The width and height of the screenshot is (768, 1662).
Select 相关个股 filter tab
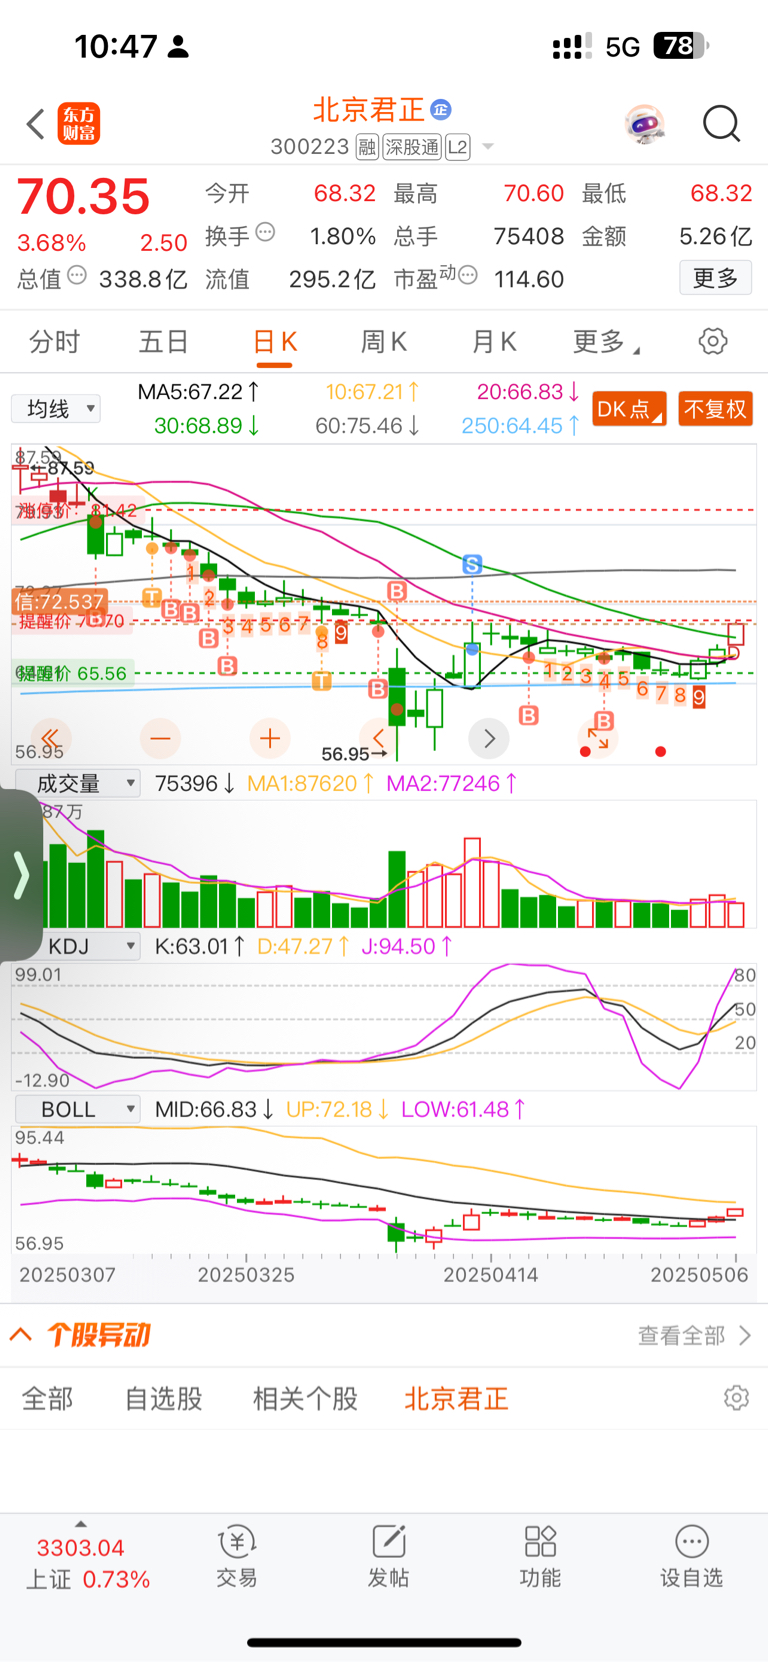point(305,1398)
